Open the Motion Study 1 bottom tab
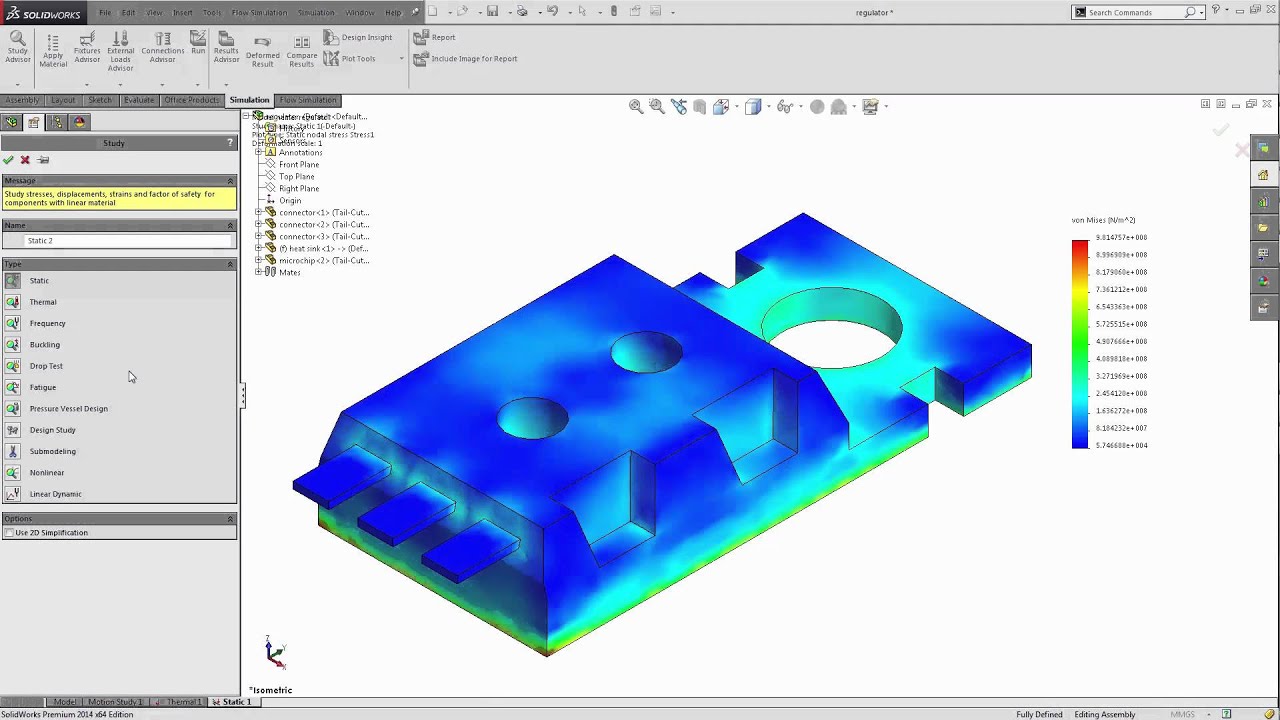 tap(115, 702)
